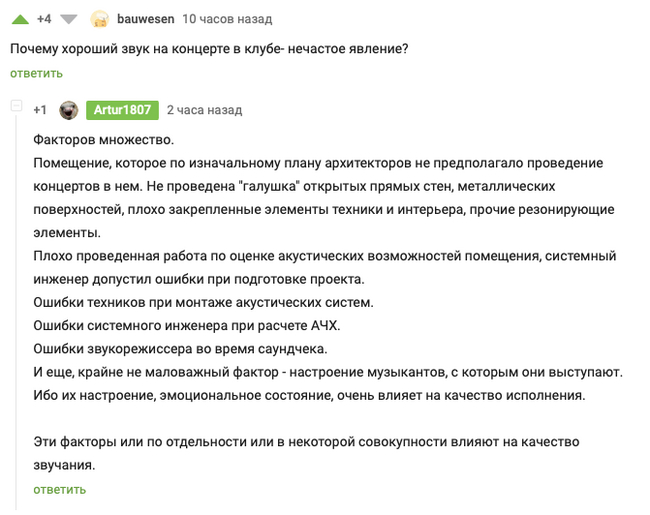Open the Artur1807 author badge
650x515 pixels.
[122, 110]
